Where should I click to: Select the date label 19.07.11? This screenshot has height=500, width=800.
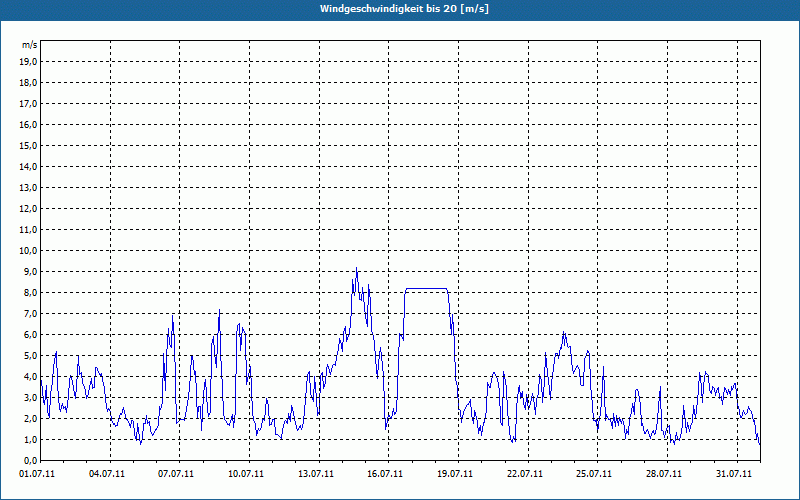(455, 474)
